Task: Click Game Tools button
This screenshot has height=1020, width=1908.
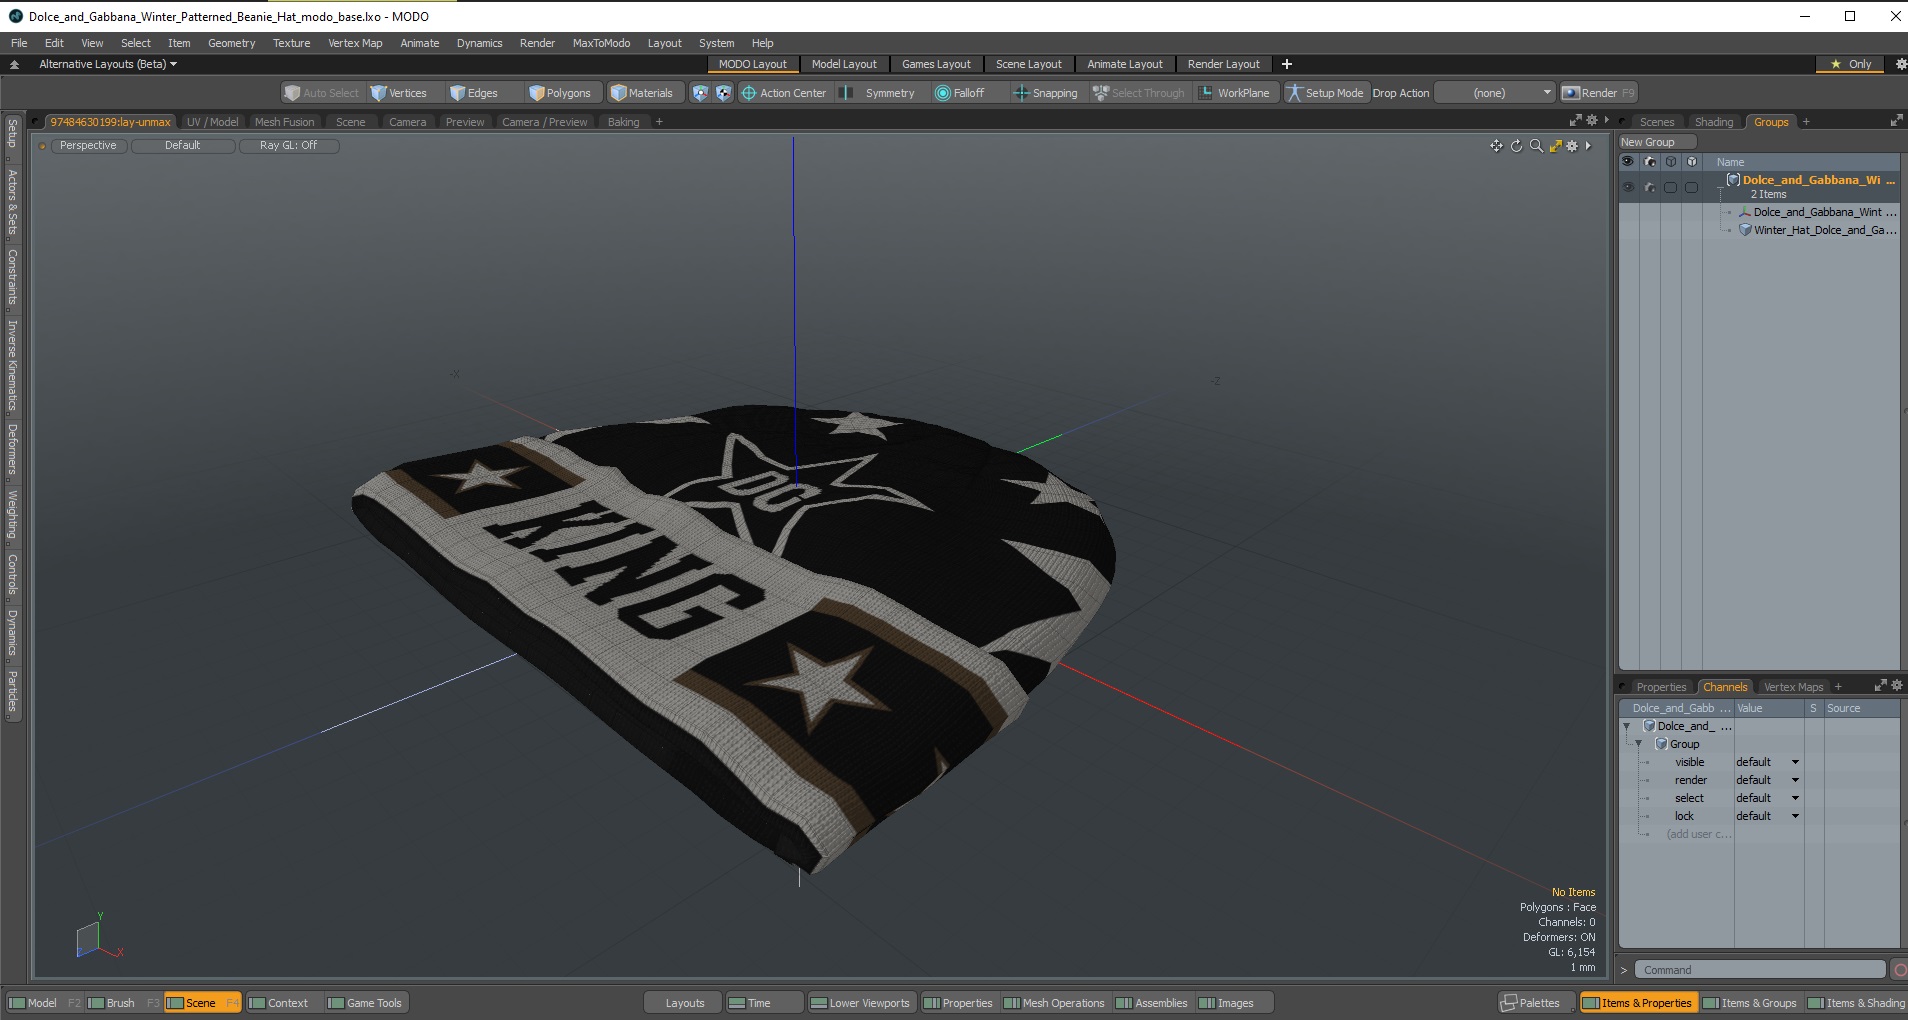Action: tap(365, 1003)
